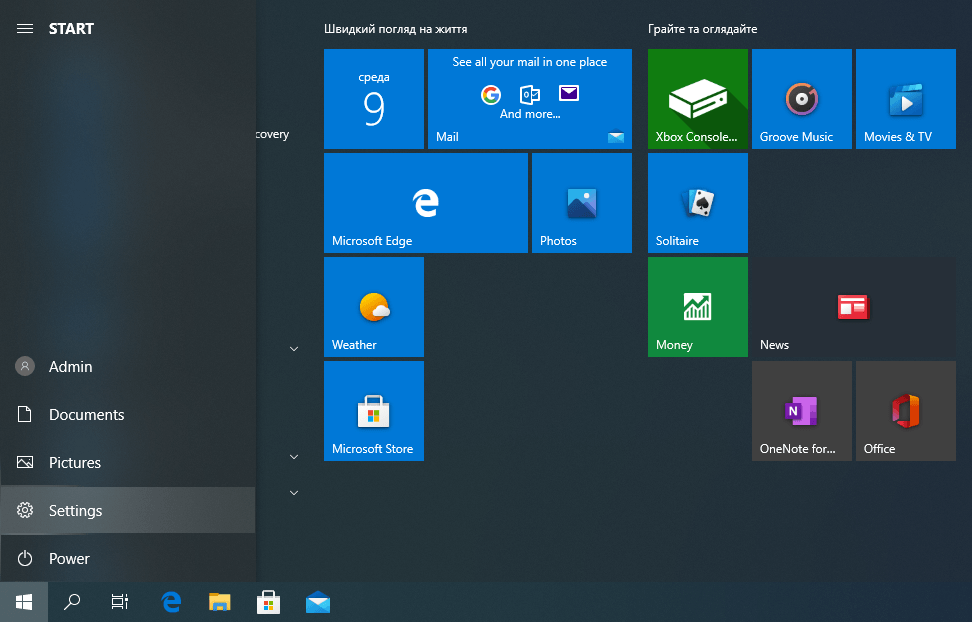The image size is (972, 622).
Task: Open the Microsoft Store tile
Action: 374,411
